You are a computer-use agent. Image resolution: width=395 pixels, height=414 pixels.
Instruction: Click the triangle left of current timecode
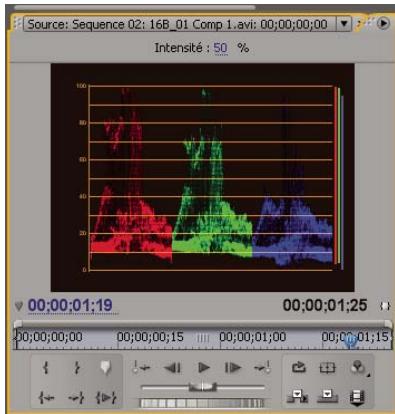(19, 306)
